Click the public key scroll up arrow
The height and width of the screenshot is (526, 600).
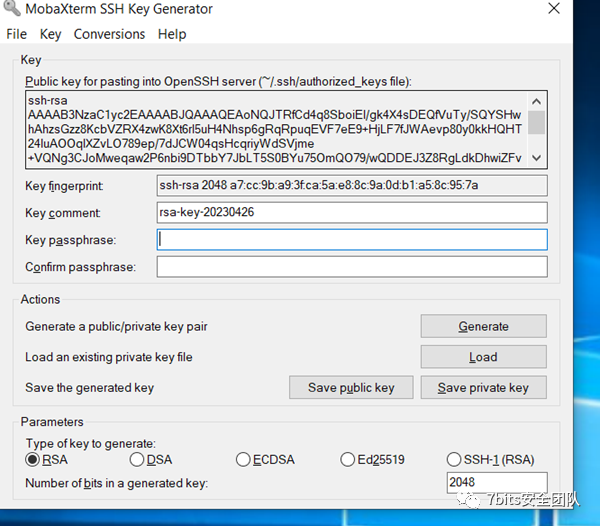(x=536, y=101)
